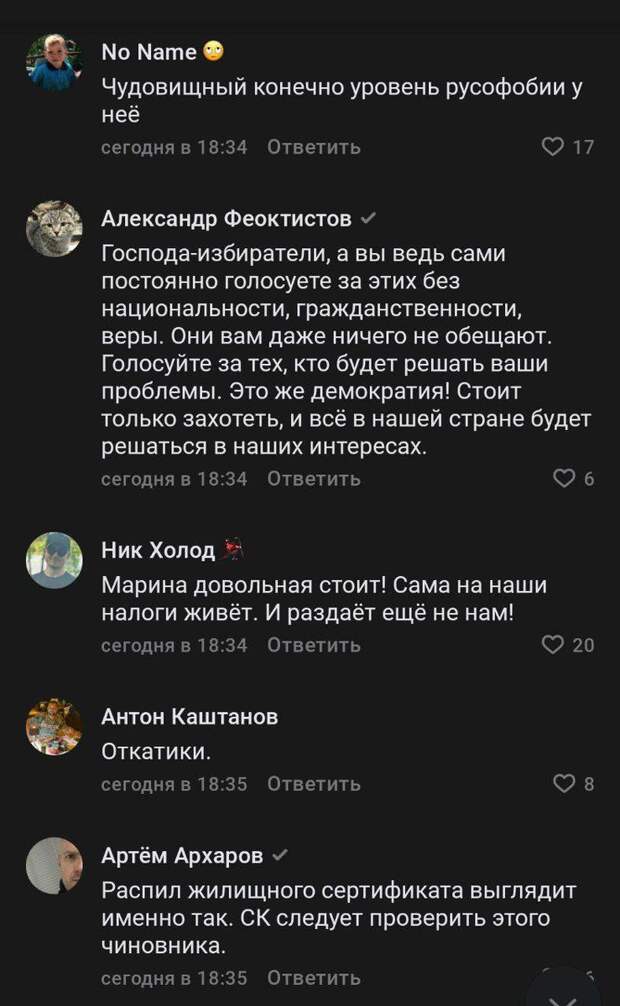Click verified checkmark next to Артём Архаров

coord(281,856)
